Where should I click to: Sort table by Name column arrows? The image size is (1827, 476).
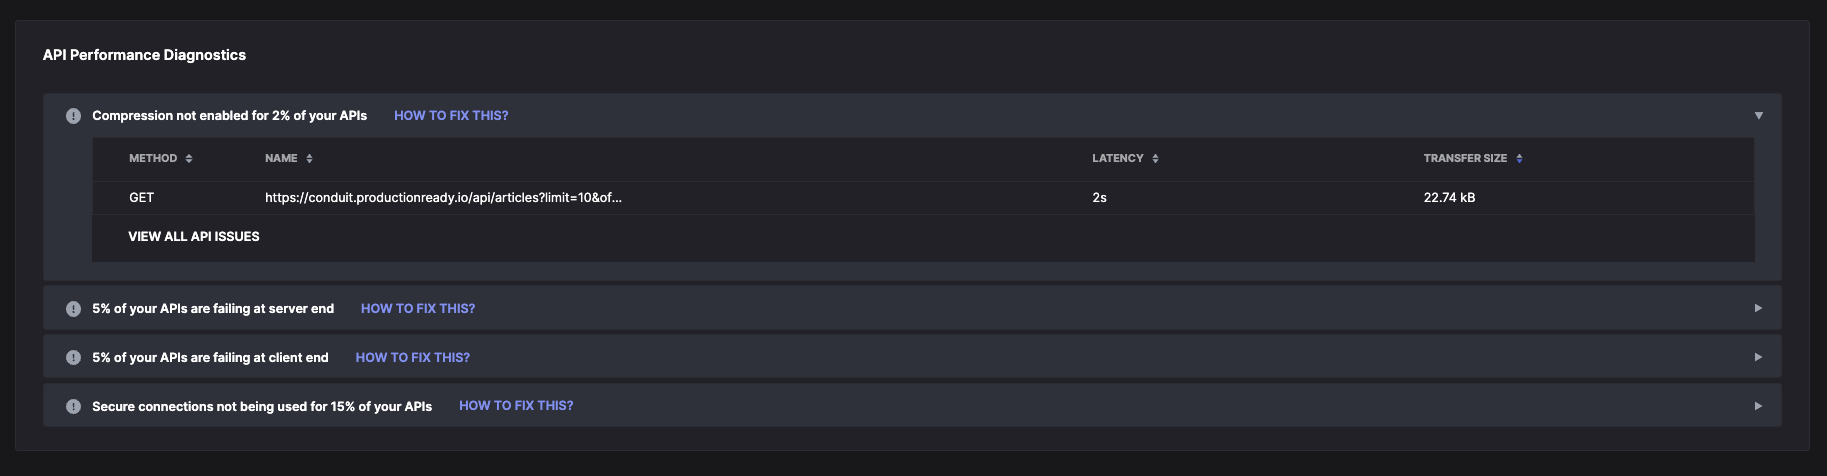pos(309,159)
